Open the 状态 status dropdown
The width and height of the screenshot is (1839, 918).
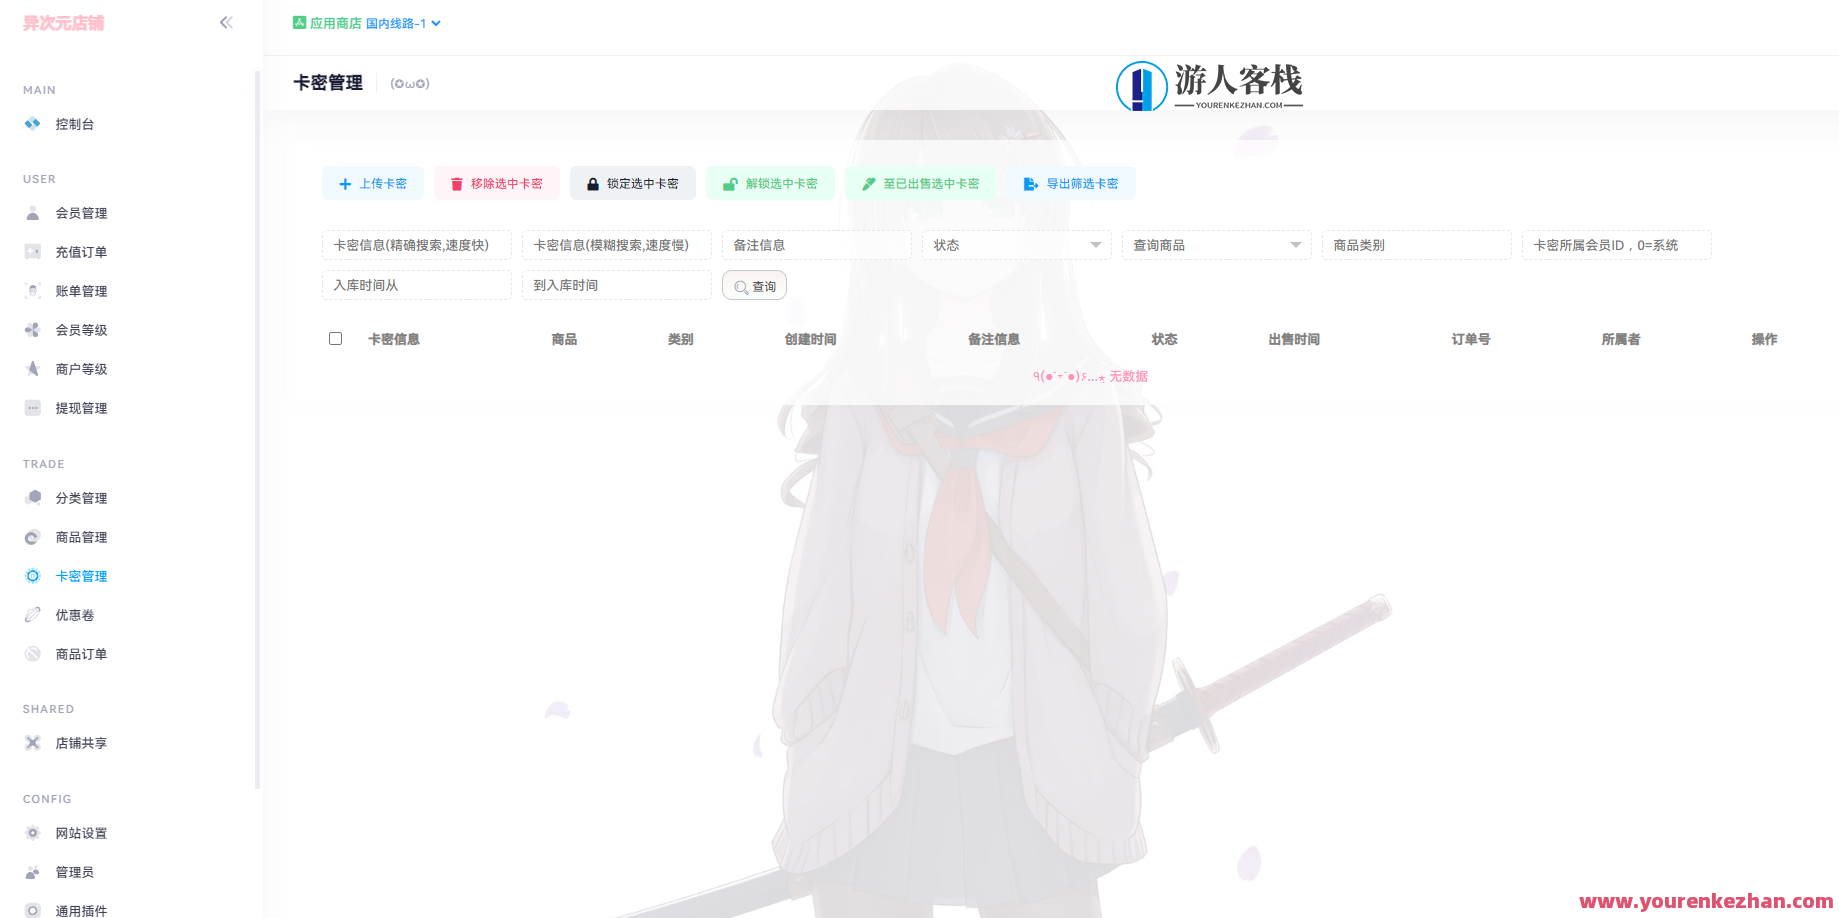[x=1015, y=245]
